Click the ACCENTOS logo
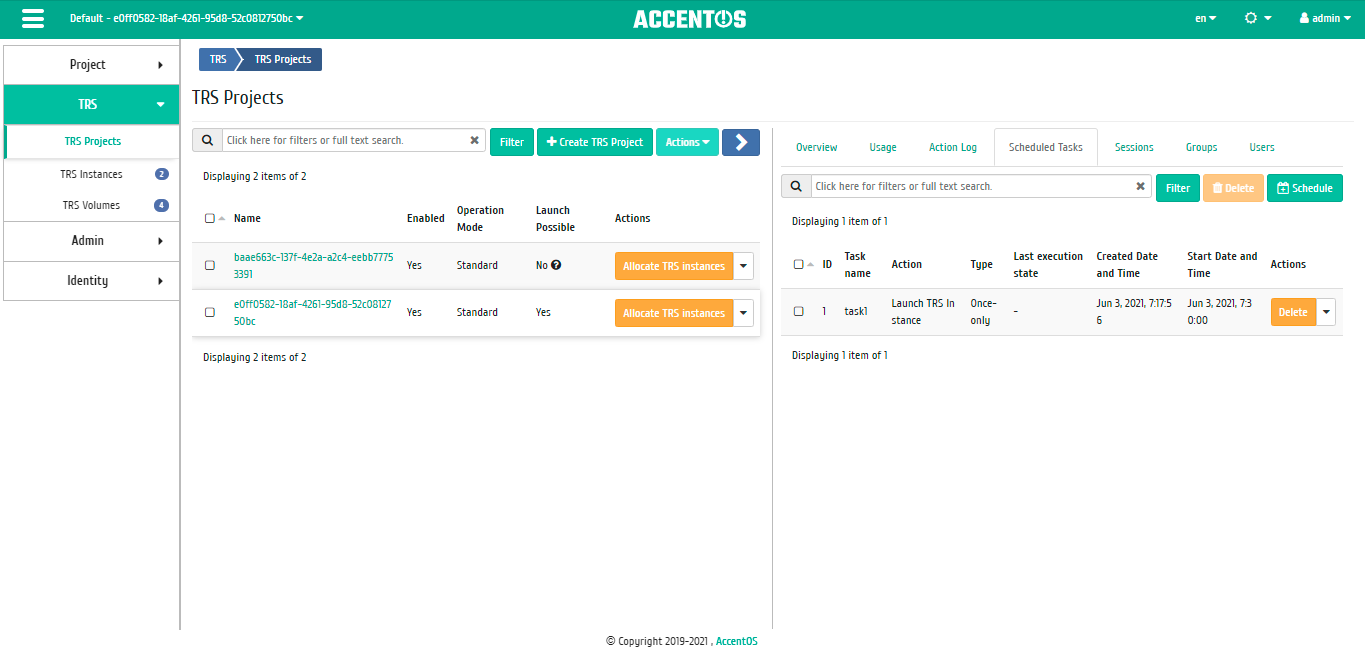1365x652 pixels. (690, 19)
